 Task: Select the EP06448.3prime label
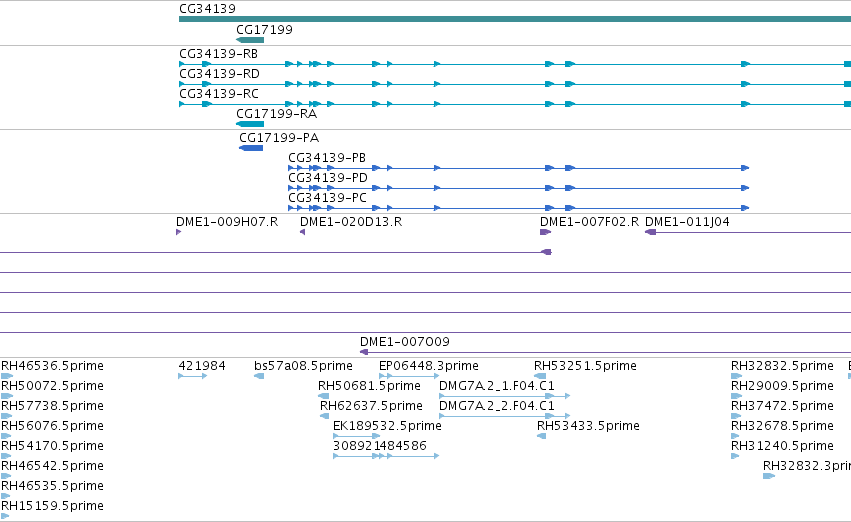(x=429, y=366)
